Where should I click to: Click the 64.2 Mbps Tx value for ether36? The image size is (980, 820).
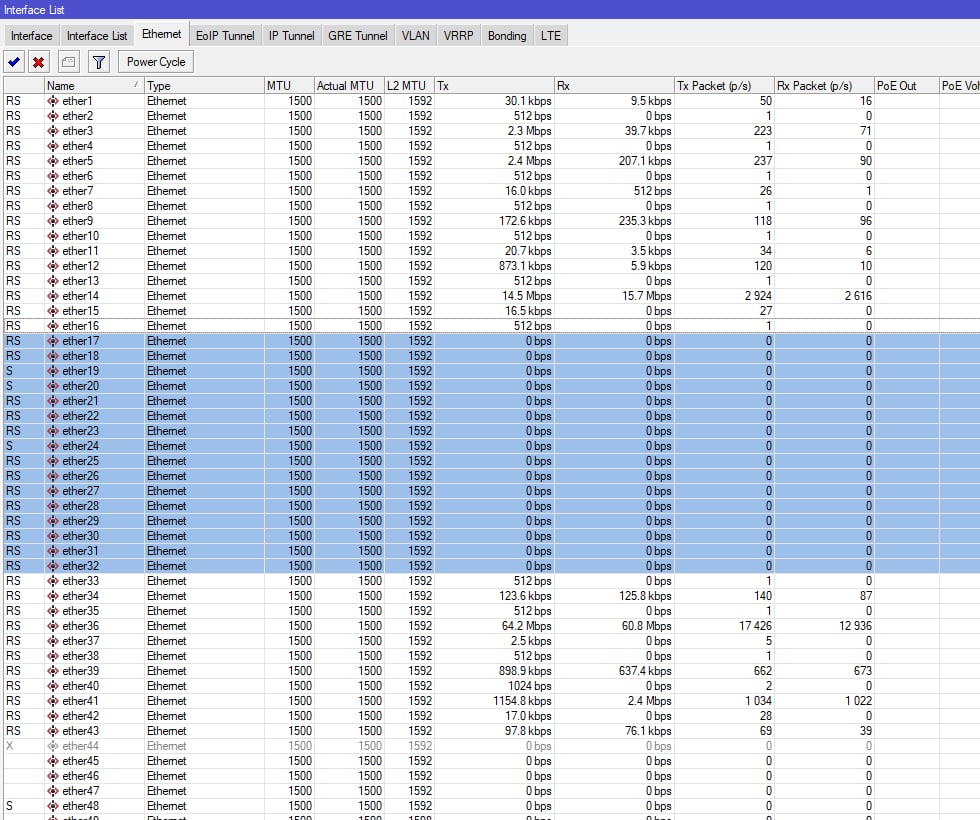(526, 626)
